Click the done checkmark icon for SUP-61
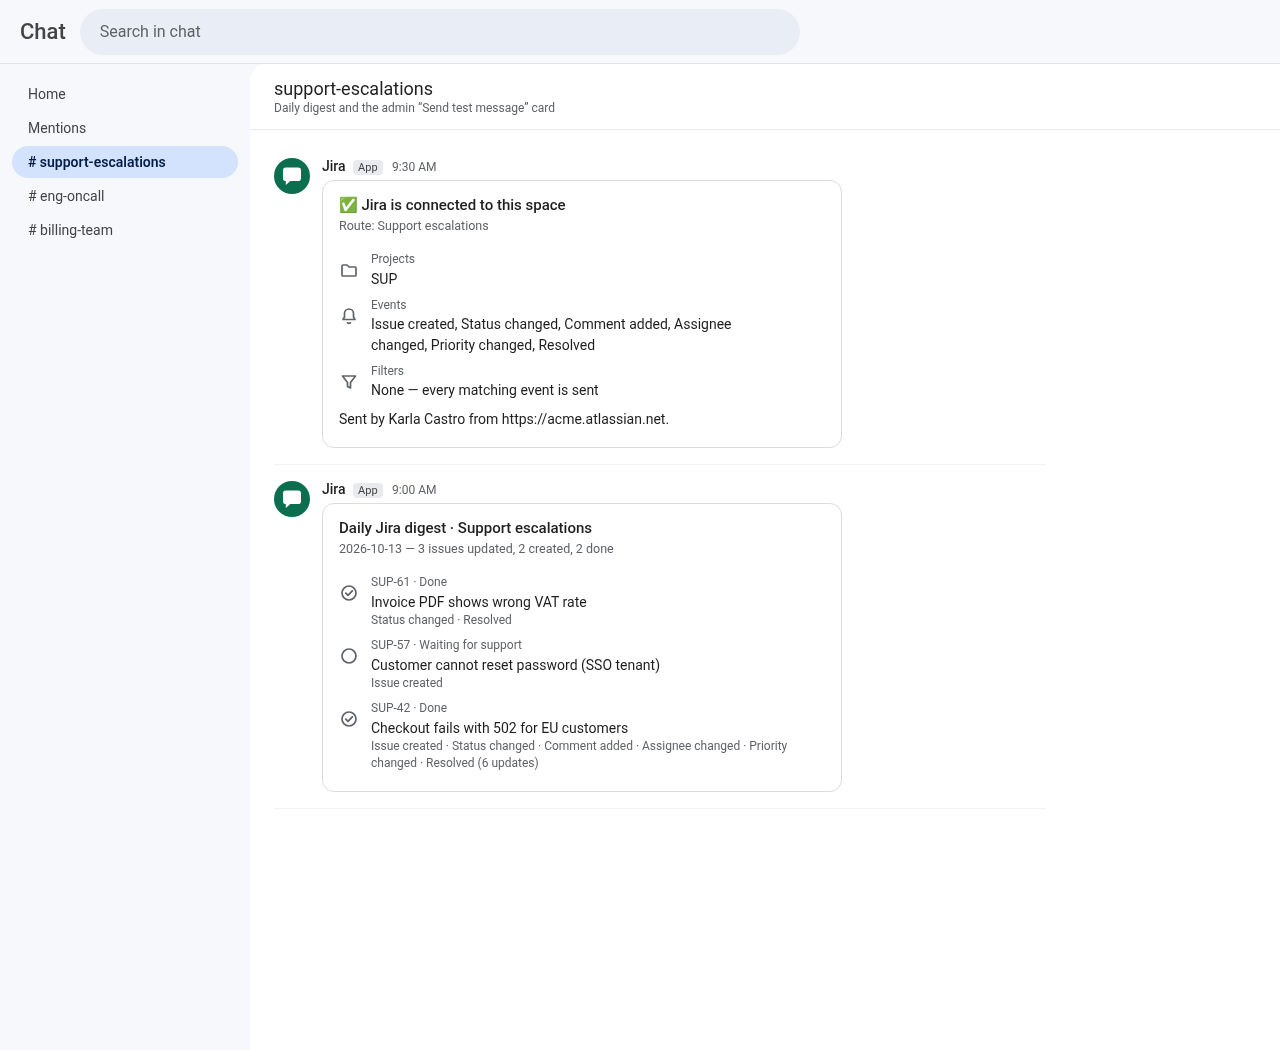This screenshot has width=1280, height=1050. (349, 593)
